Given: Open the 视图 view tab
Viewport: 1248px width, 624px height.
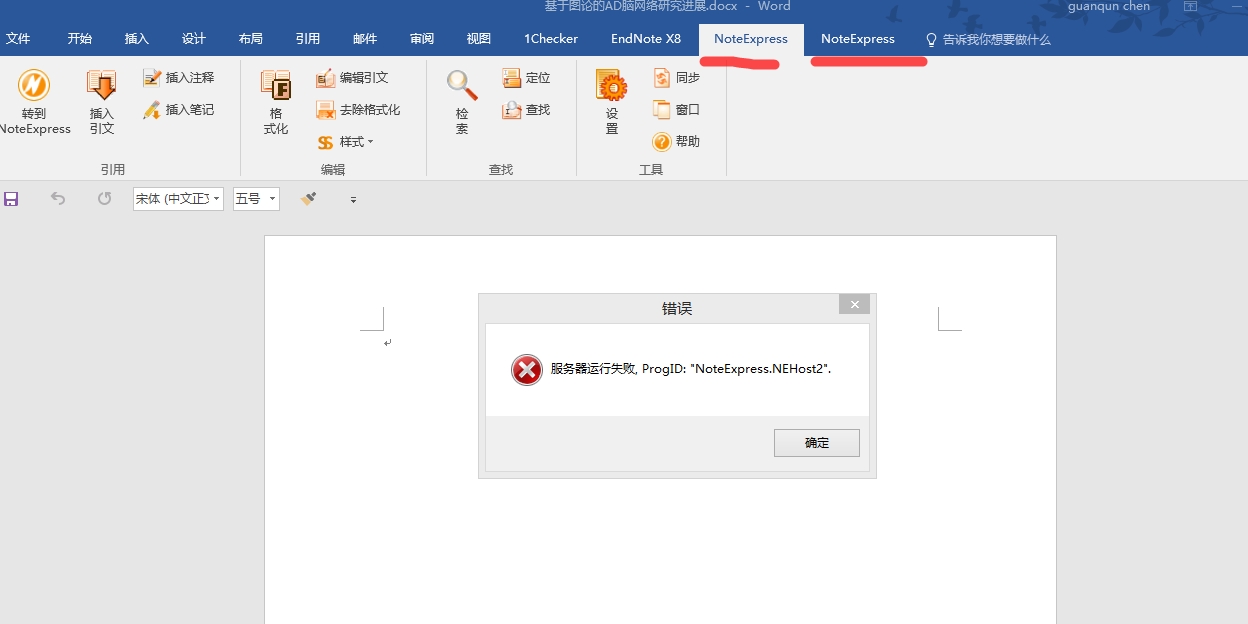Looking at the screenshot, I should tap(479, 39).
